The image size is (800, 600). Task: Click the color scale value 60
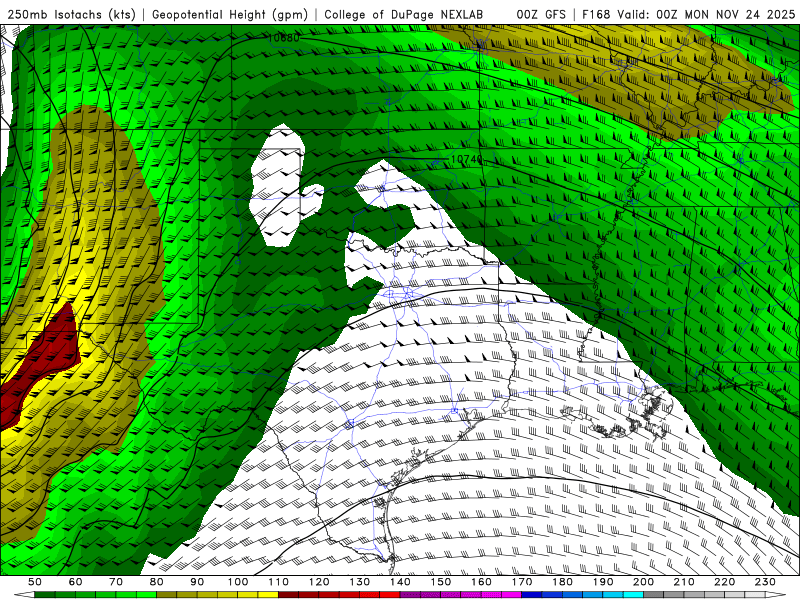coord(75,582)
